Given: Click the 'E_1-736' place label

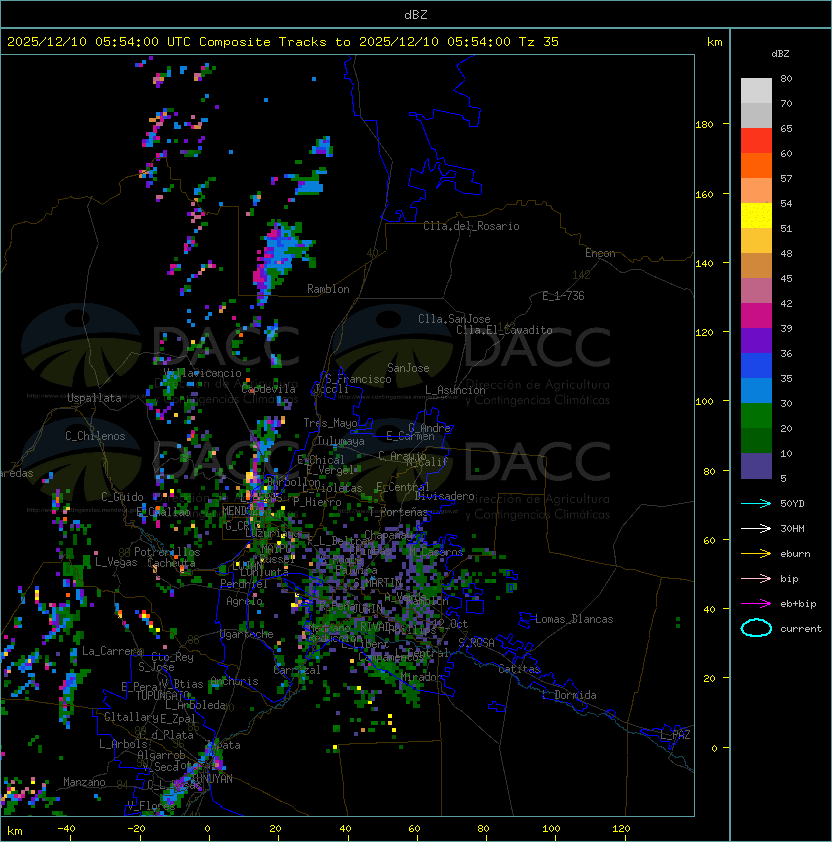Looking at the screenshot, I should (563, 296).
